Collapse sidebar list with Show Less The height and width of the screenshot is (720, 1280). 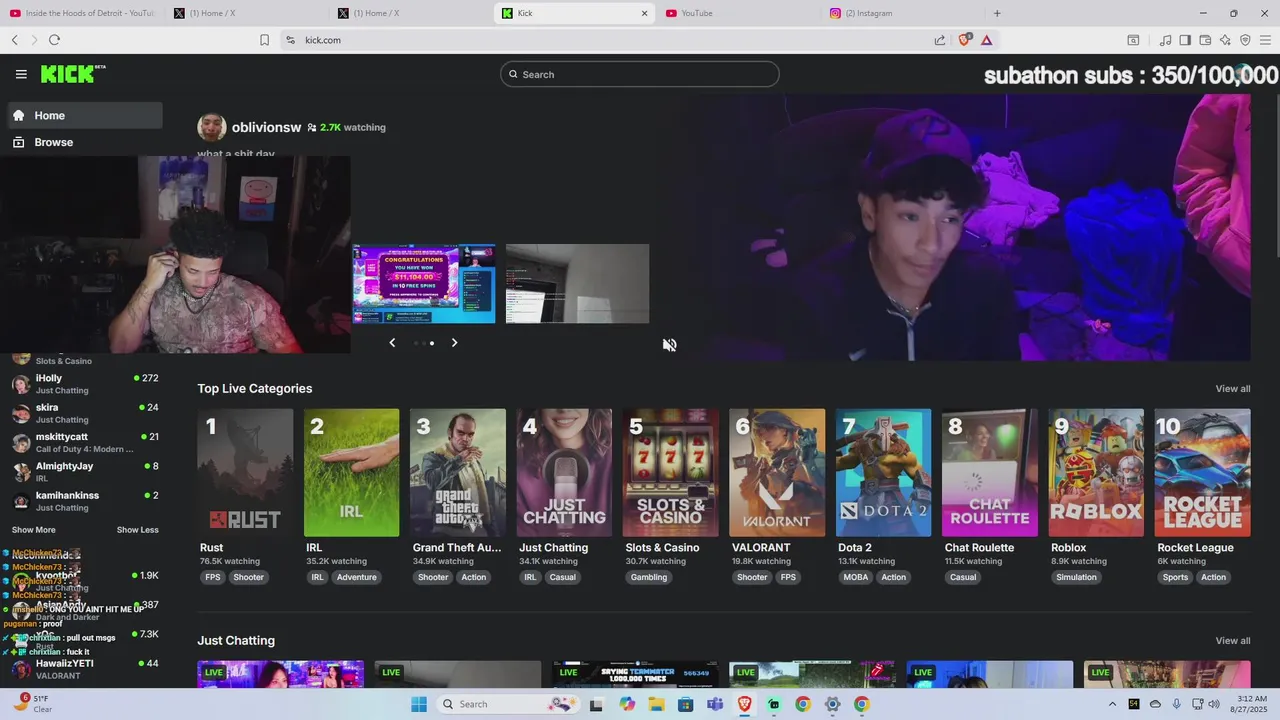138,530
